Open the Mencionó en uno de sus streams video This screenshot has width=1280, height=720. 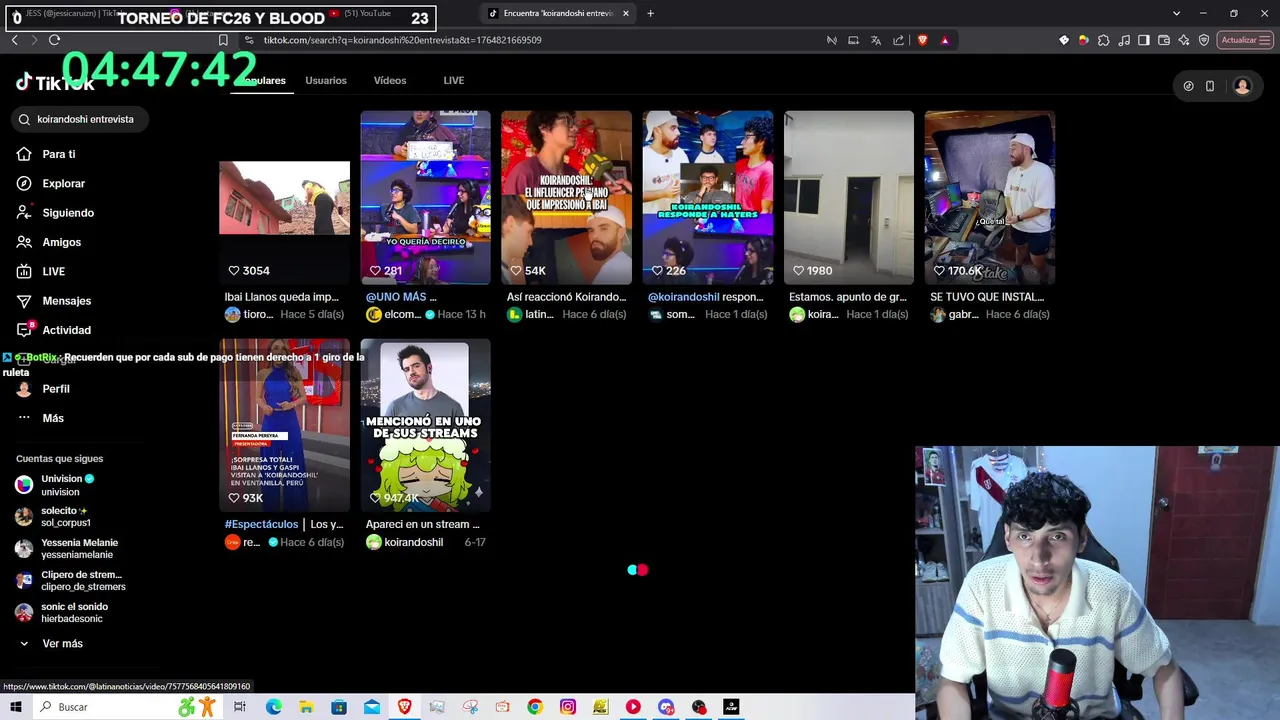click(425, 426)
